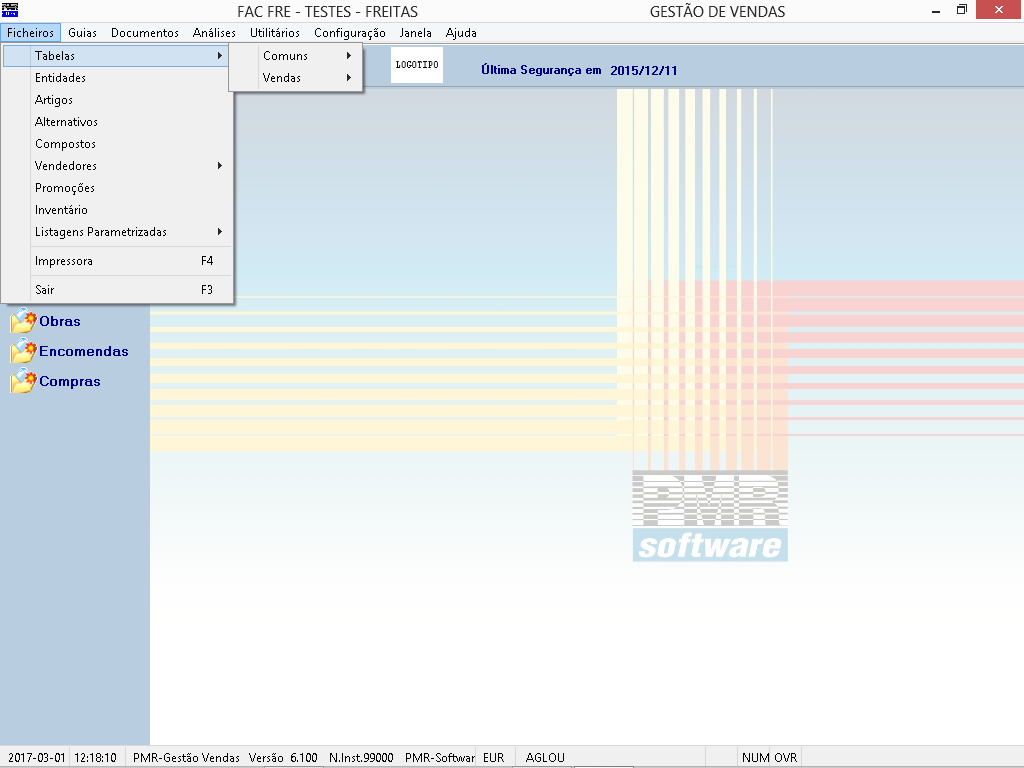Click the Obras link label
This screenshot has height=768, width=1024.
[59, 321]
